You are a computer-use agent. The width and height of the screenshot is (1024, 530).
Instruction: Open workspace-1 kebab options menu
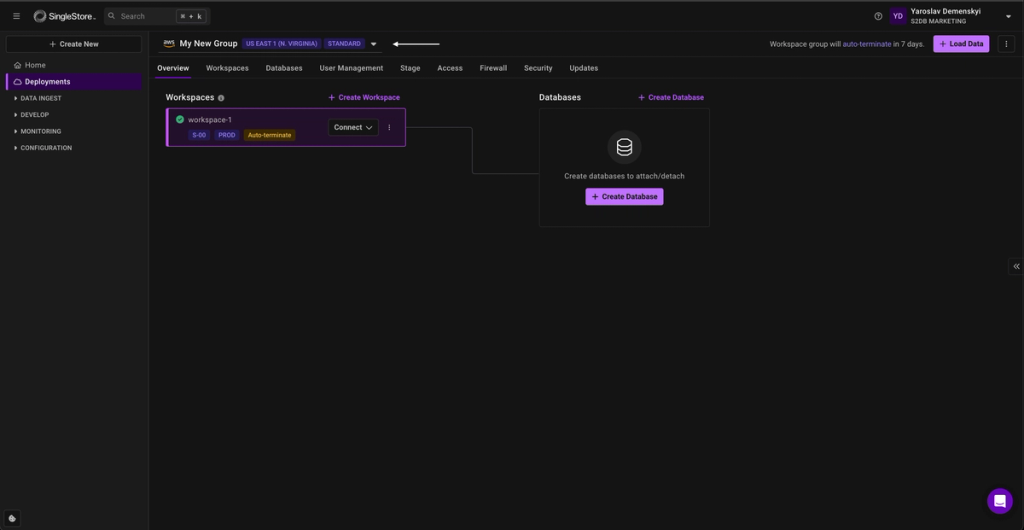389,127
